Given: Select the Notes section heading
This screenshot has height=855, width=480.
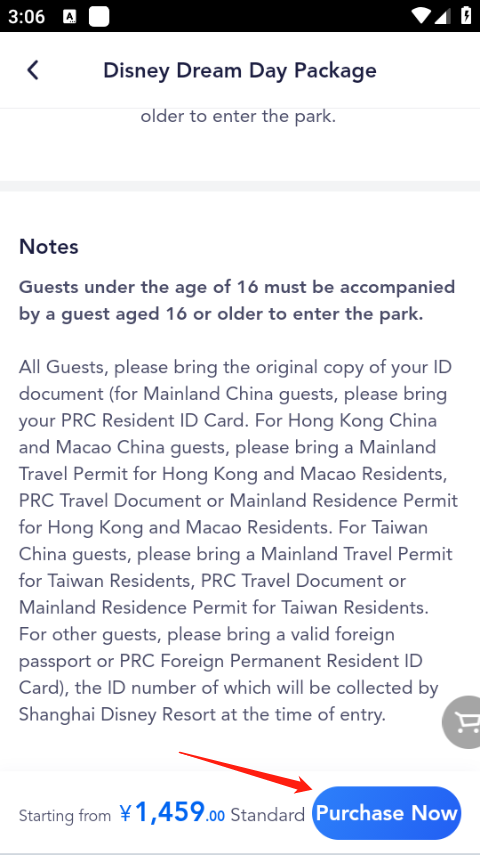Looking at the screenshot, I should coord(49,246).
